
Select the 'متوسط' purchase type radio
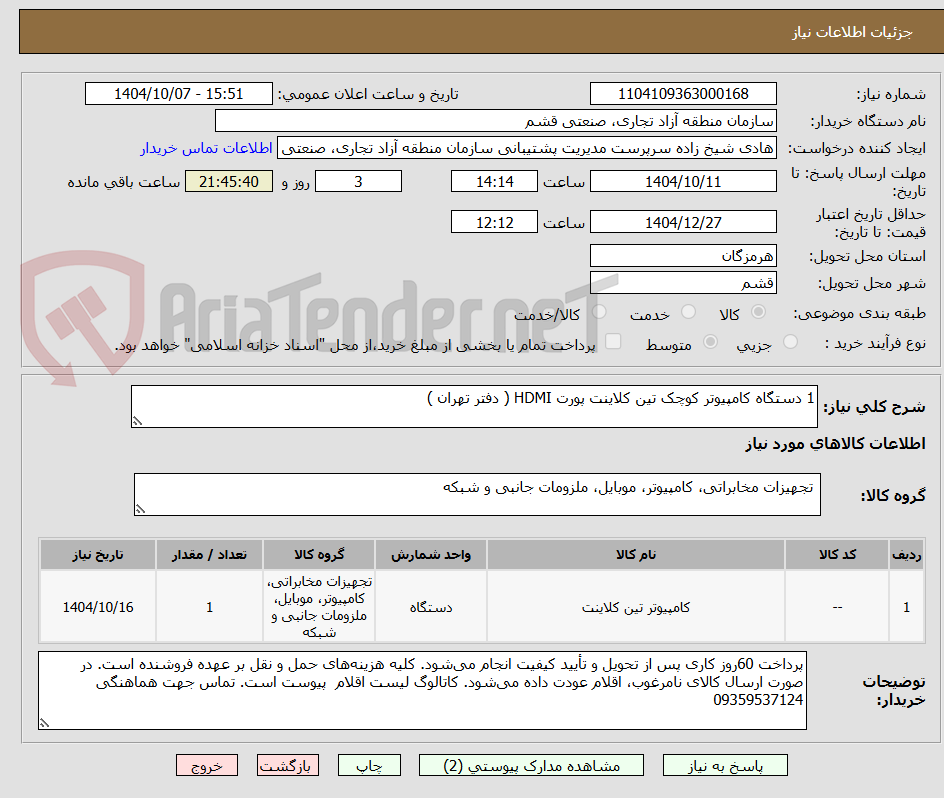[x=710, y=342]
